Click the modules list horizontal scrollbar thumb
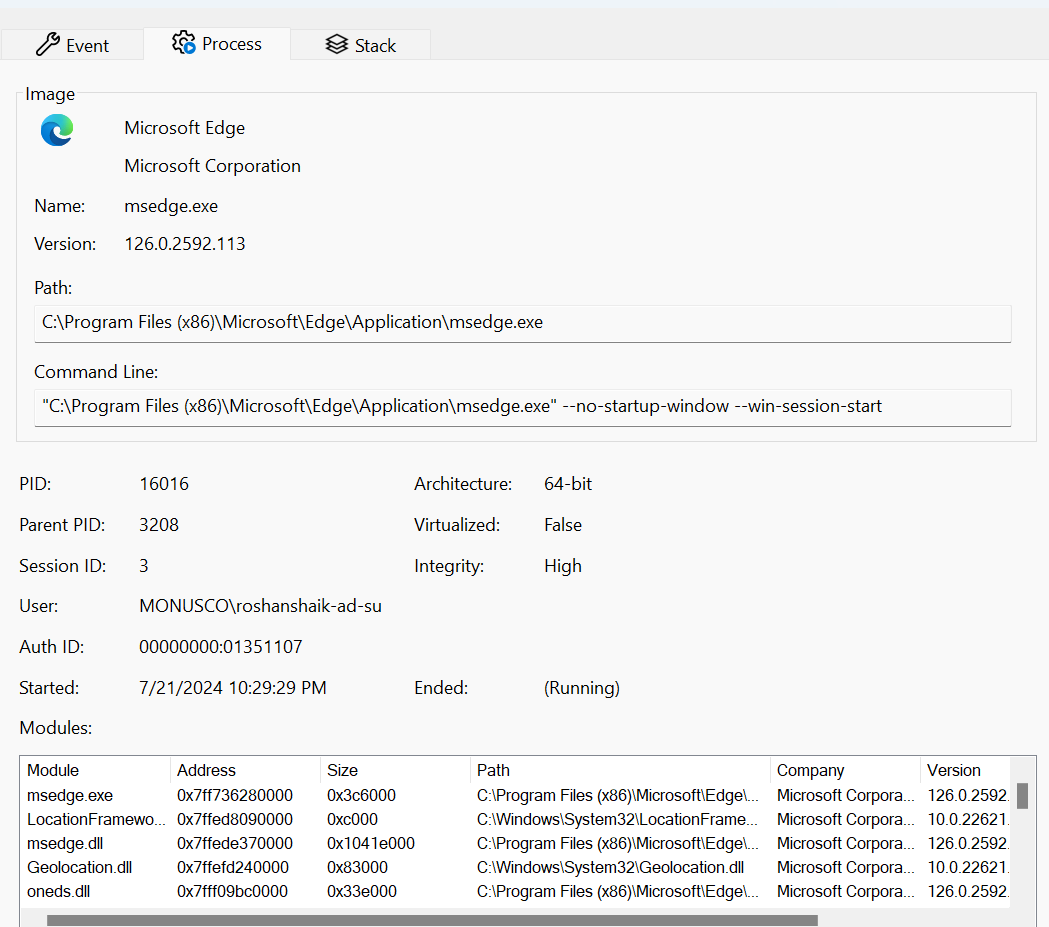 tap(432, 920)
